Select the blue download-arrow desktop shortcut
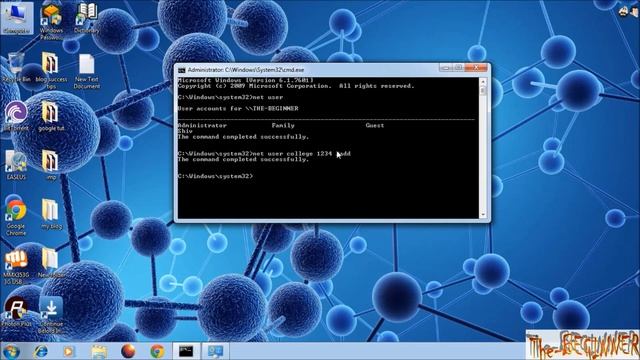The width and height of the screenshot is (640, 360). coord(51,315)
